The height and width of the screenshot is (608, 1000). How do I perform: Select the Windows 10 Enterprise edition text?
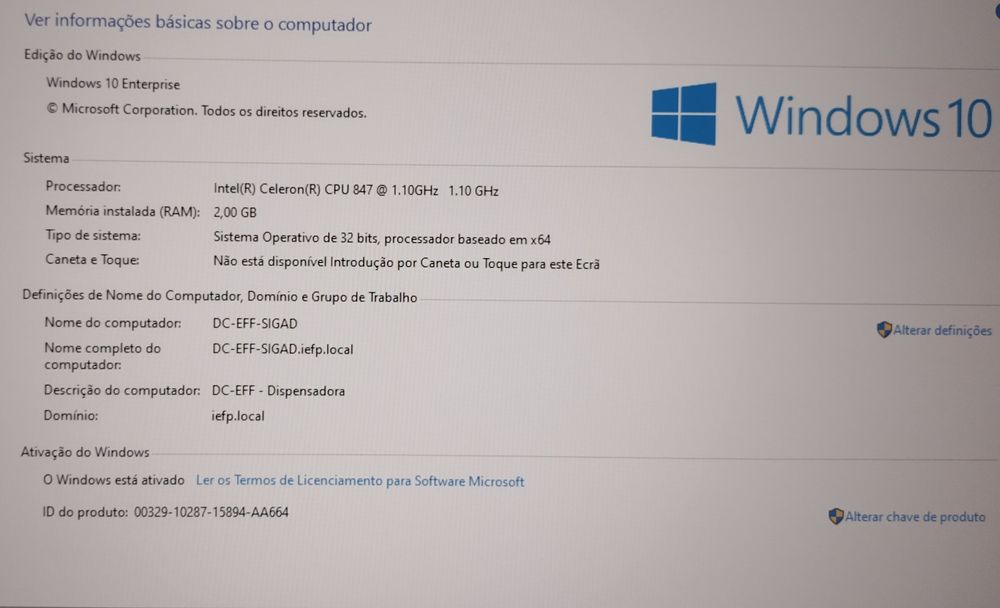(113, 84)
